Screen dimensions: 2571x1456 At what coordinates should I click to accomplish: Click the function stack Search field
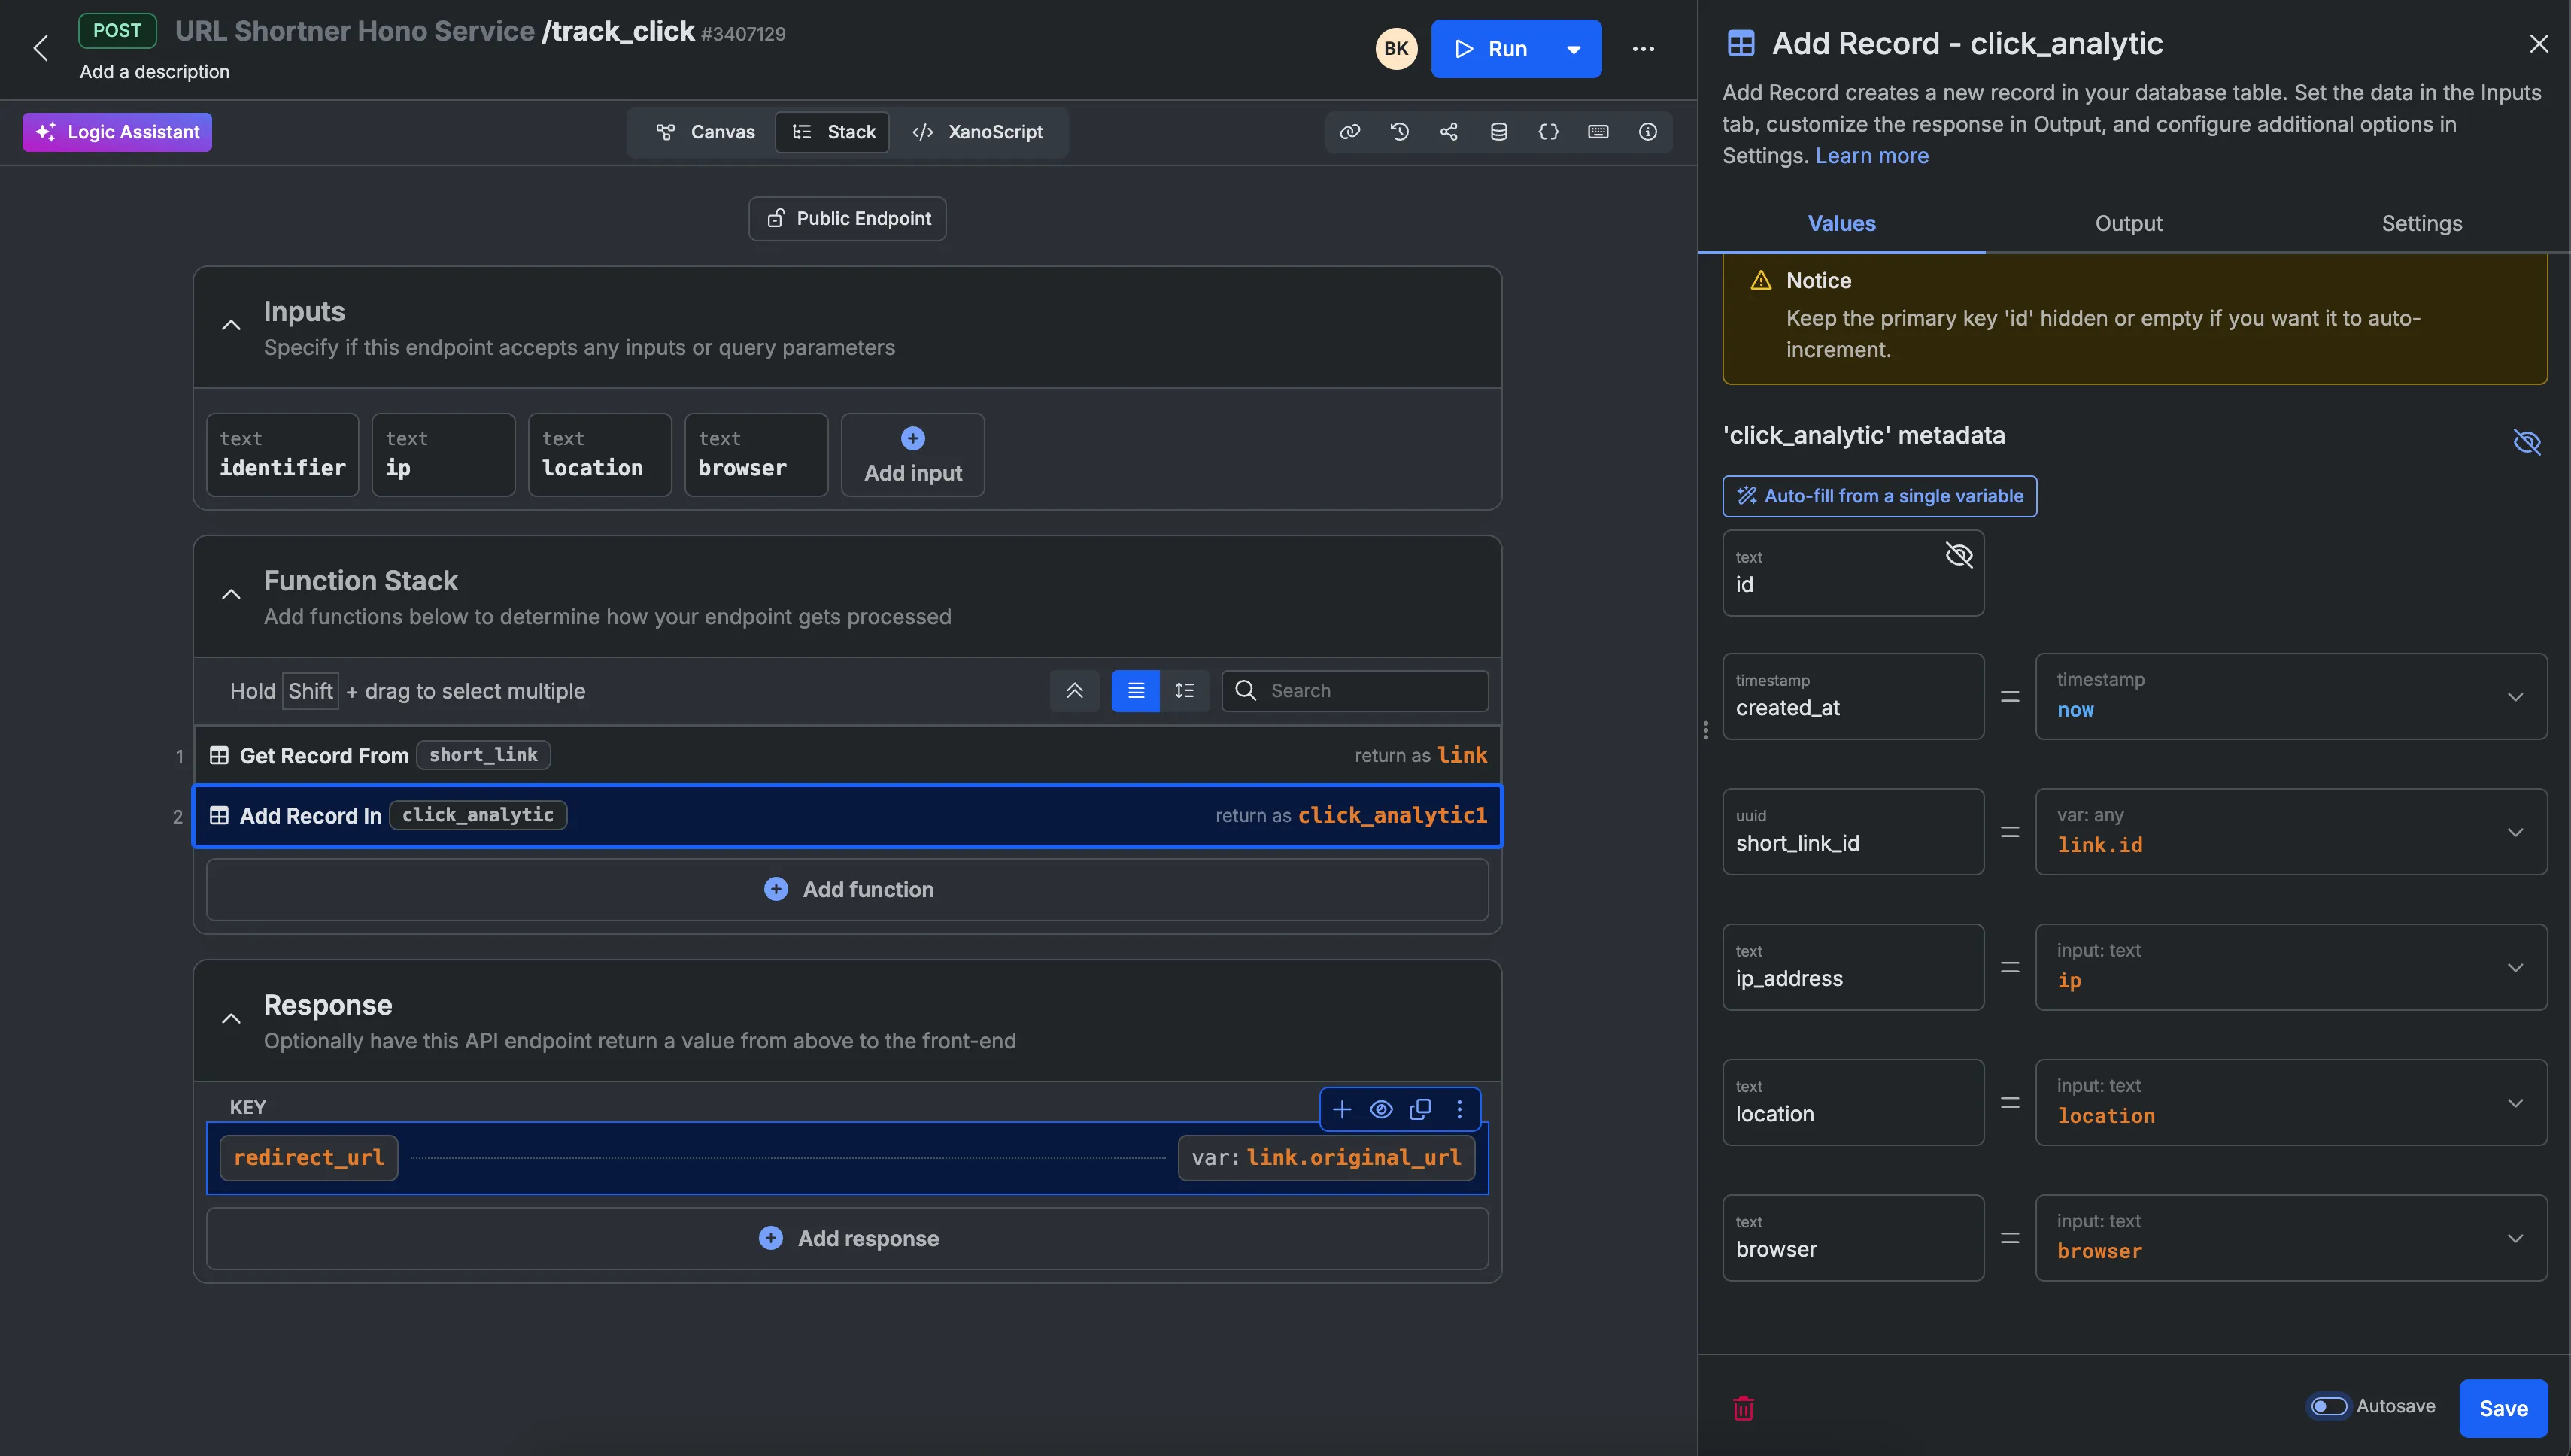[1370, 691]
